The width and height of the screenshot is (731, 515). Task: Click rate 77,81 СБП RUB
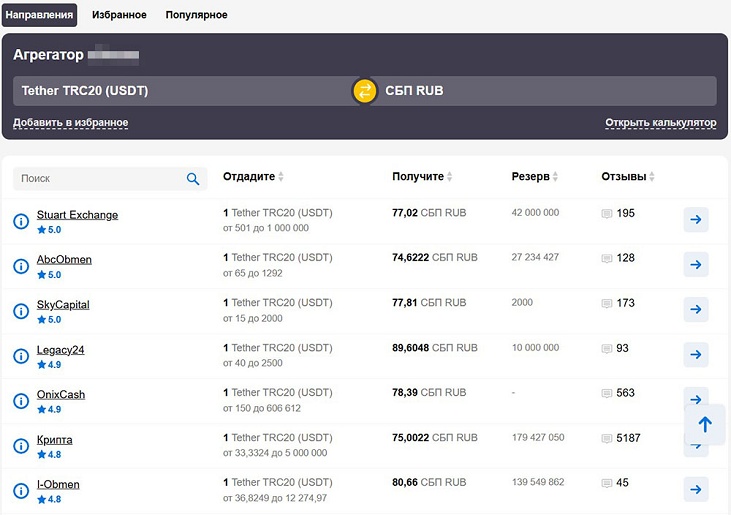429,302
